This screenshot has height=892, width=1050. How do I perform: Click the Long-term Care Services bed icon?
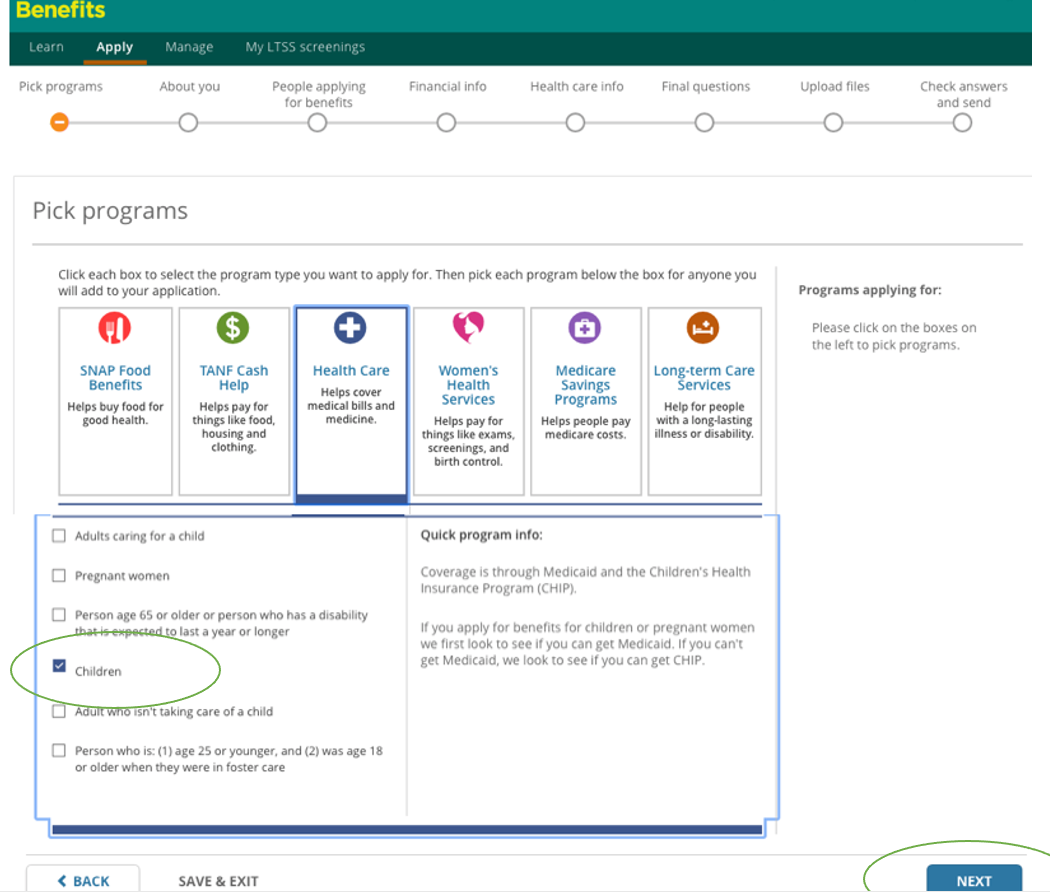(x=703, y=327)
